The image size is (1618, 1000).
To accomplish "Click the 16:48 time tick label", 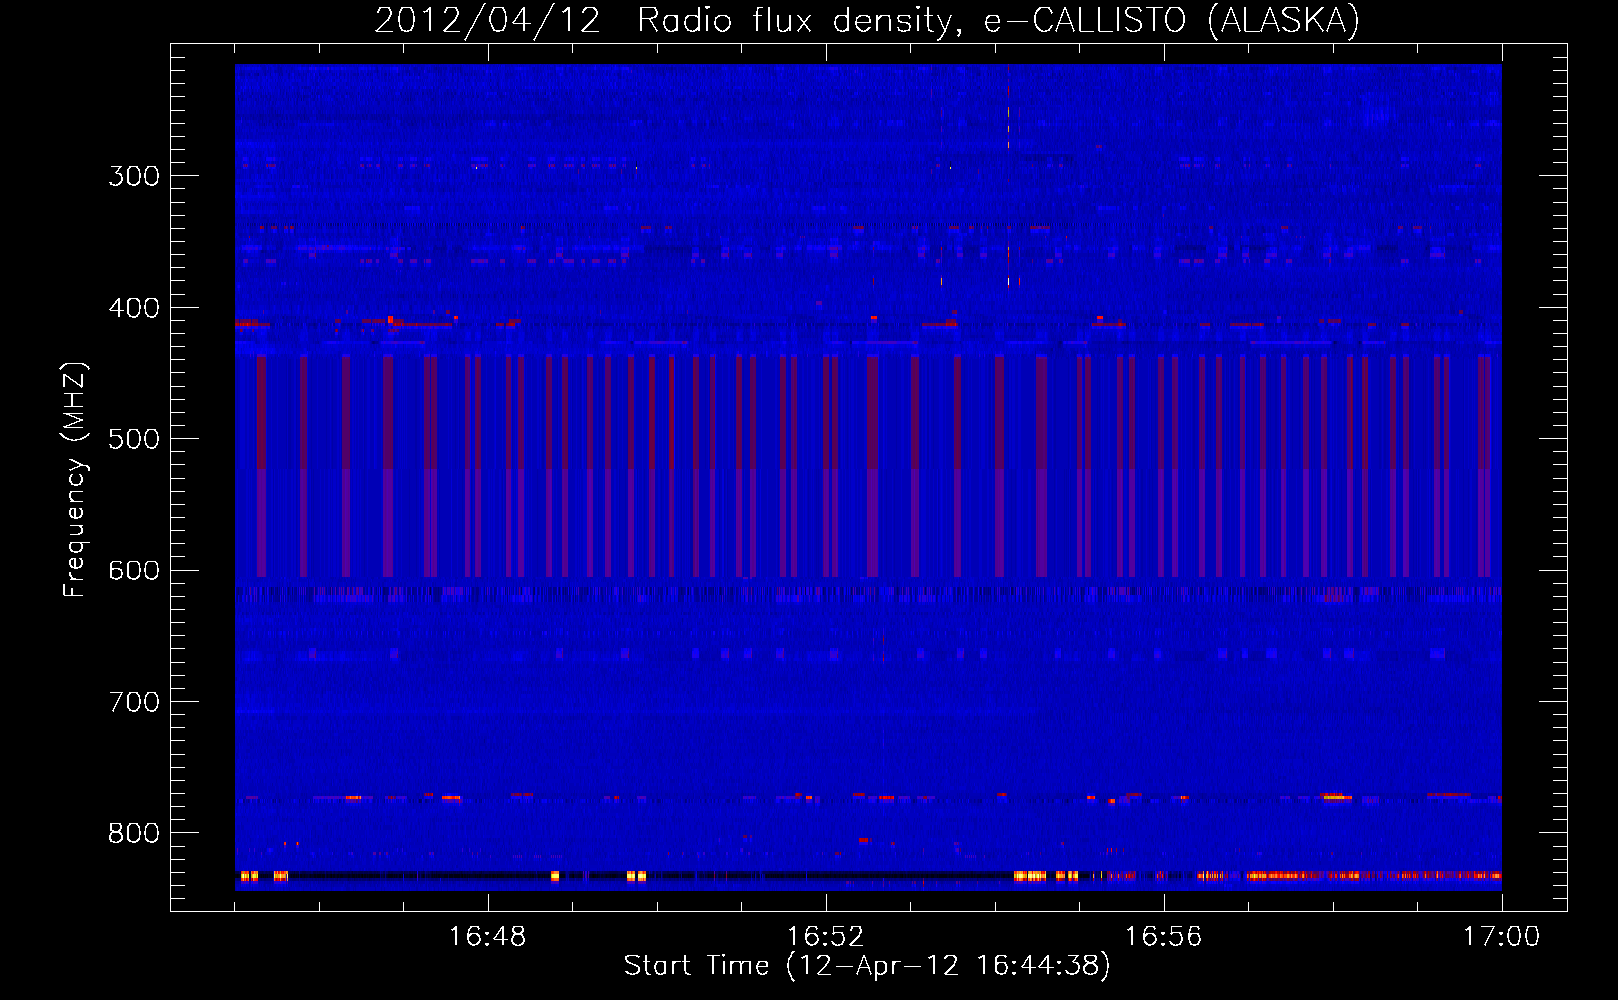I will 488,936.
